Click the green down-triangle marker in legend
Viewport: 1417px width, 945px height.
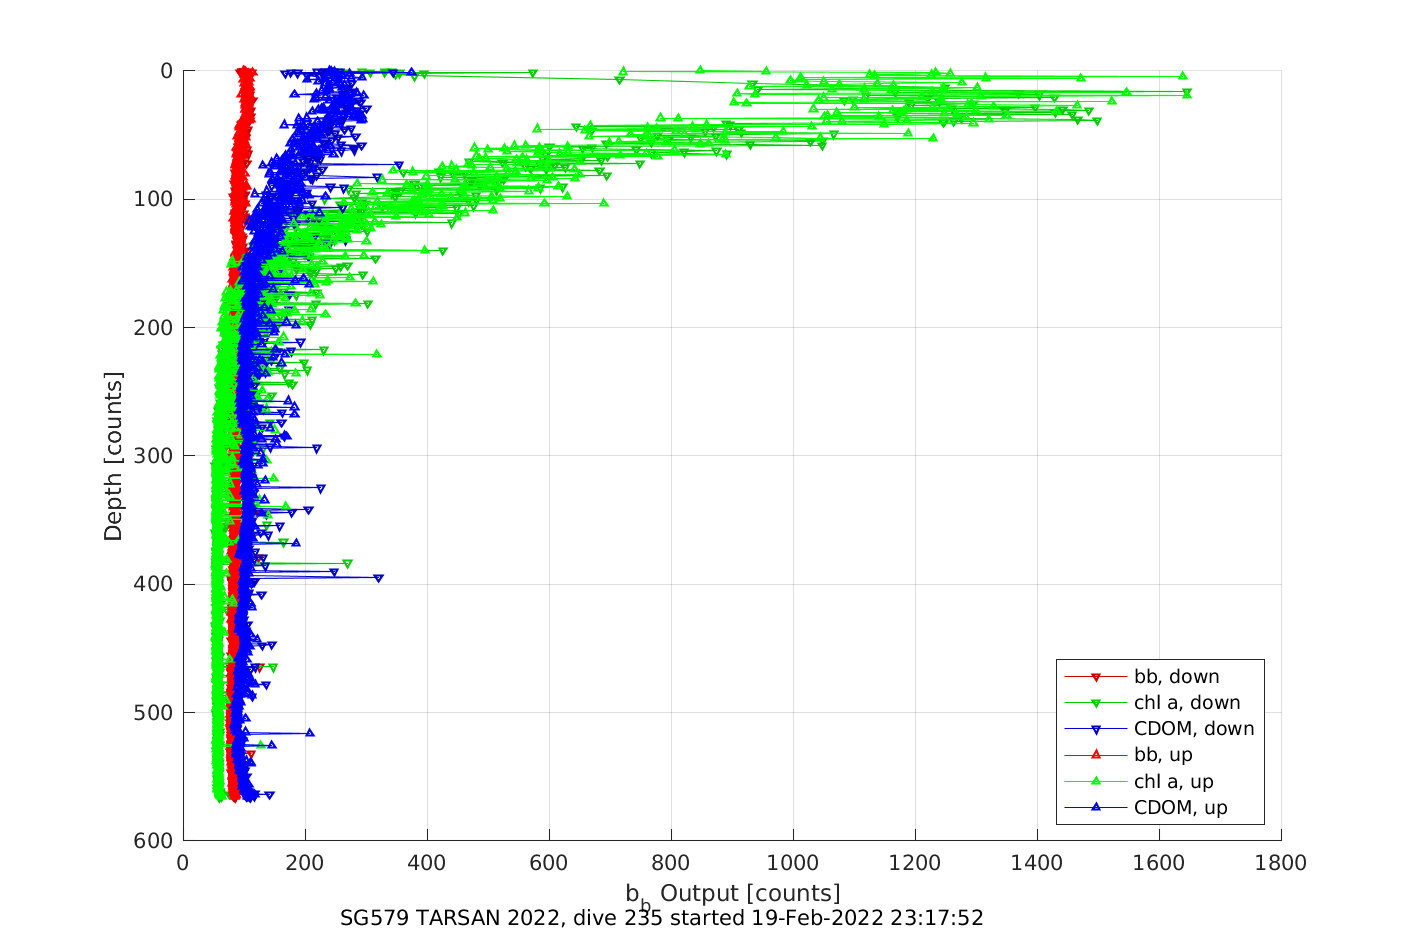(1095, 704)
